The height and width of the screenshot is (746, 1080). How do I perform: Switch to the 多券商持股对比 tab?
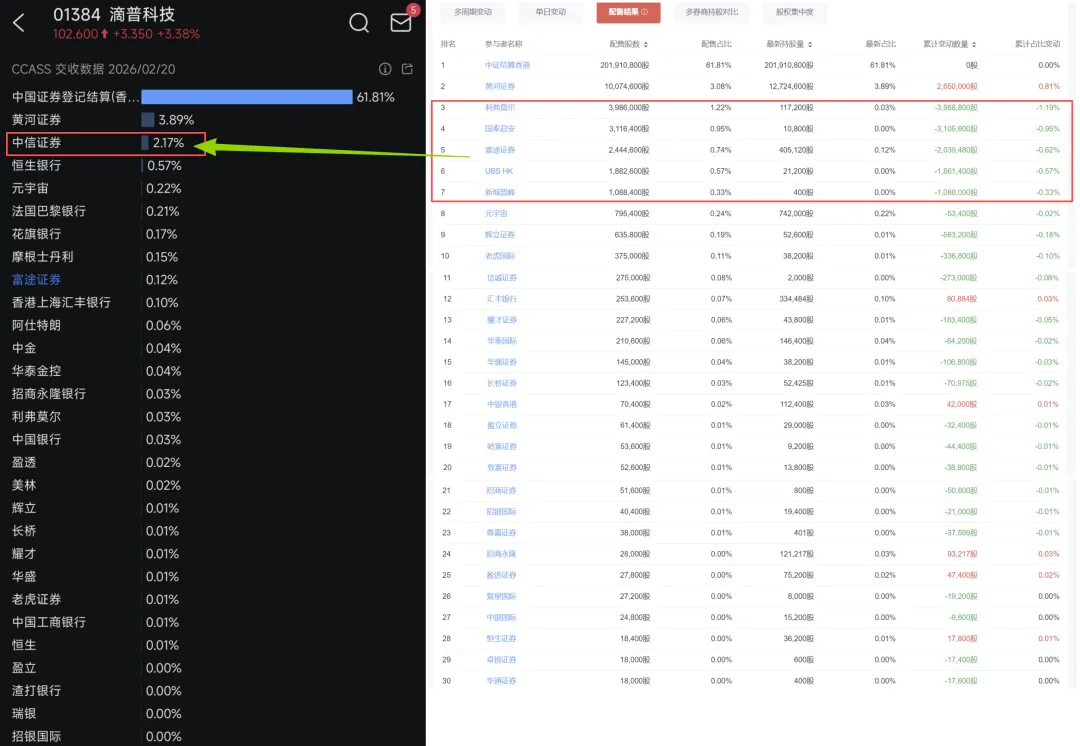click(x=712, y=12)
